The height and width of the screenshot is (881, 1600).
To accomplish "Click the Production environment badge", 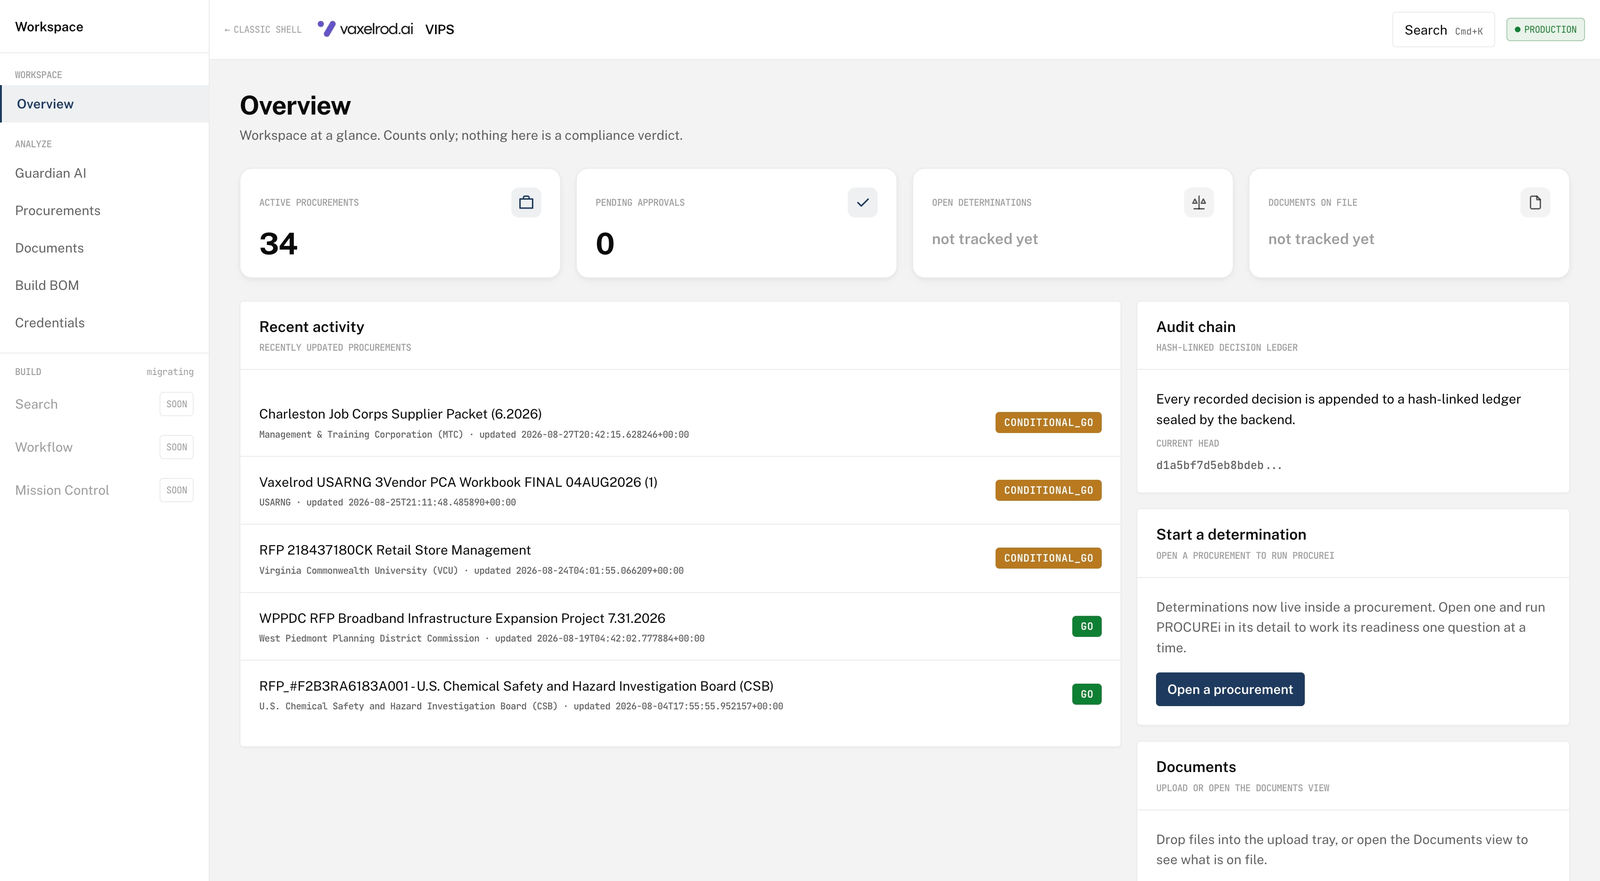I will click(x=1545, y=30).
